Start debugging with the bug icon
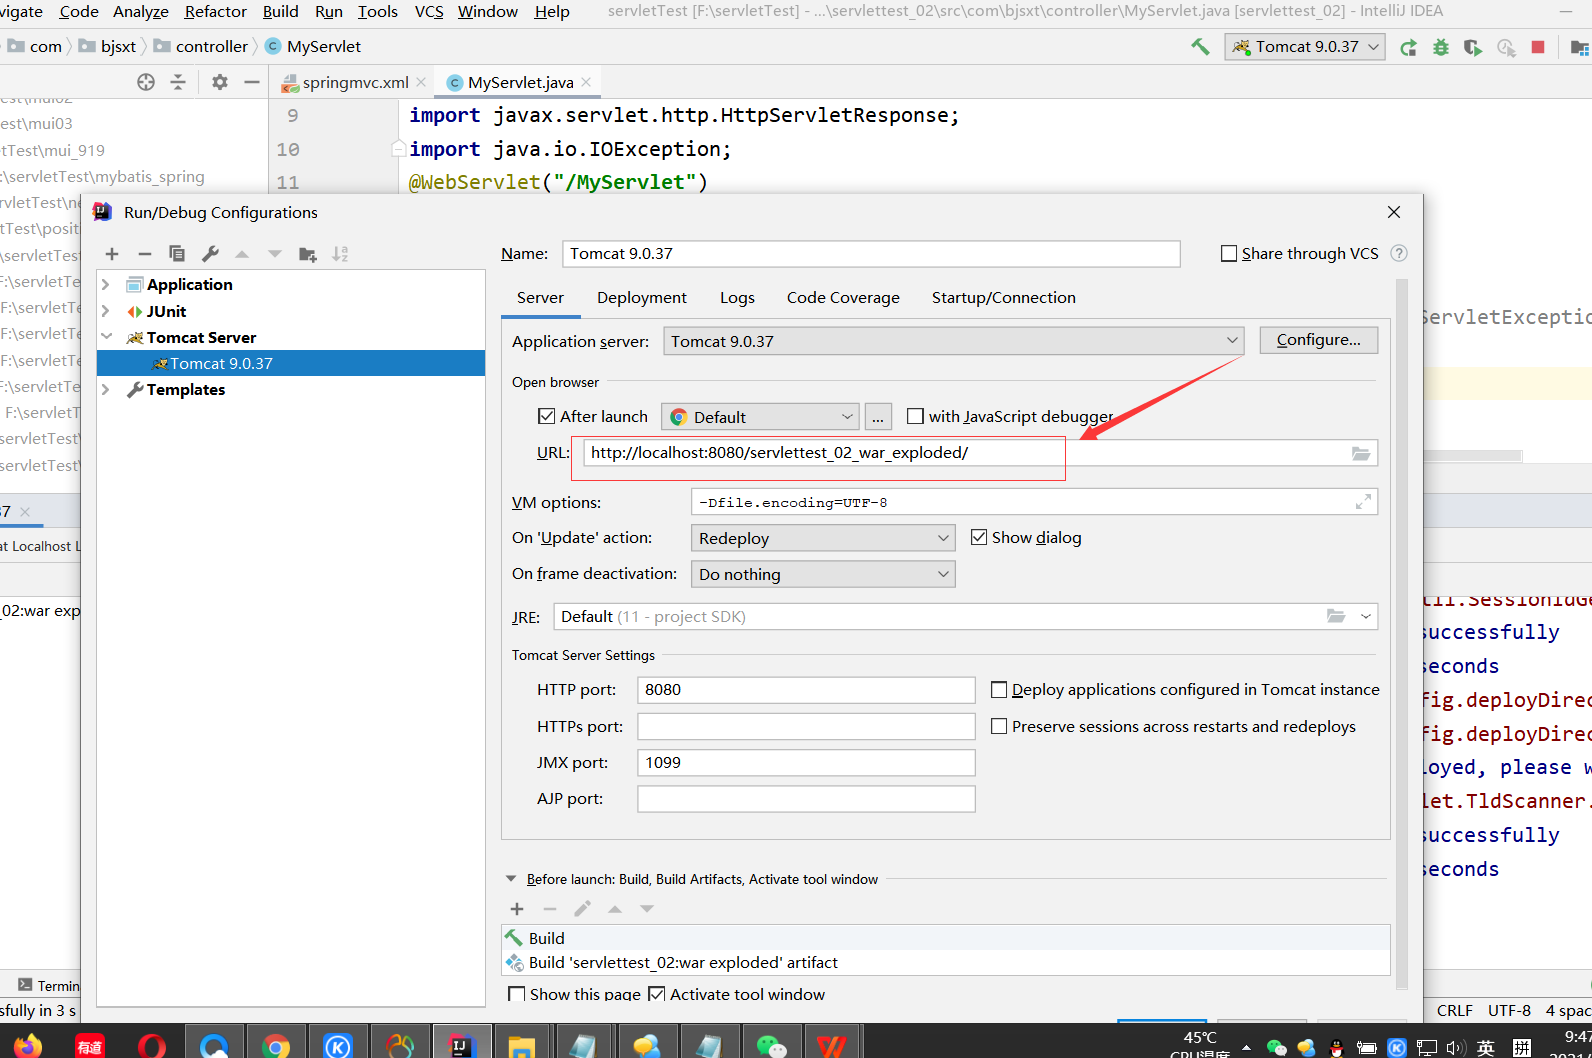This screenshot has height=1058, width=1592. [x=1441, y=47]
